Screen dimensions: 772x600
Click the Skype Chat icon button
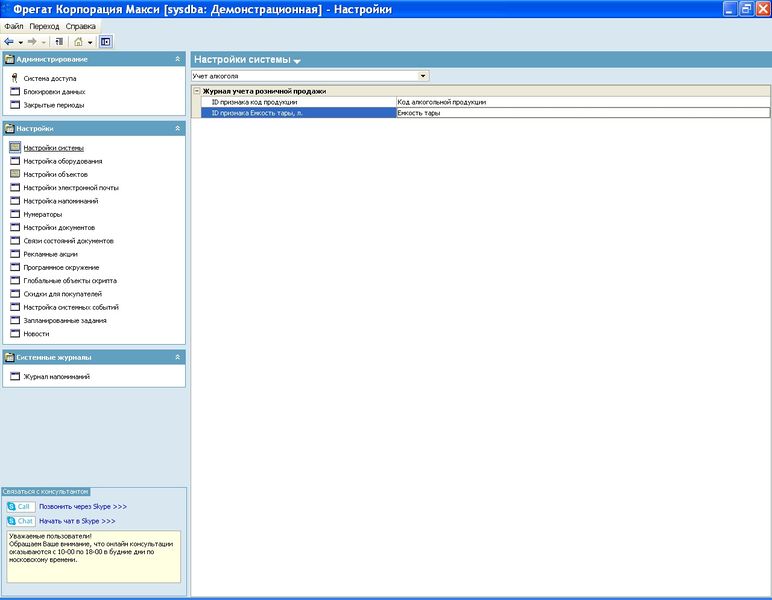(20, 521)
